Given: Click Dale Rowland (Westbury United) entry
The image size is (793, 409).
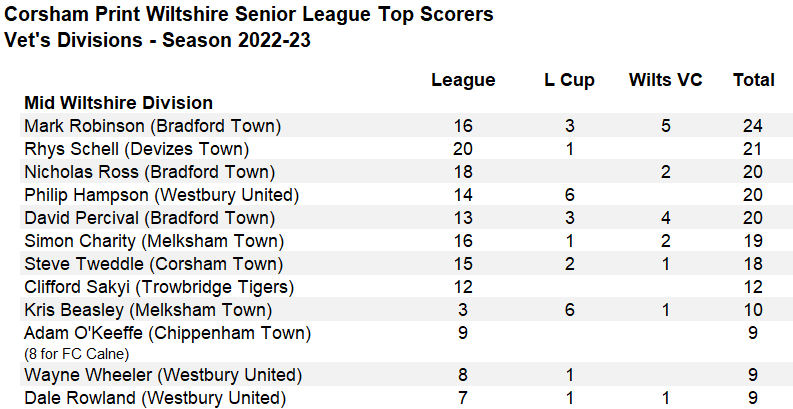Looking at the screenshot, I should 155,398.
